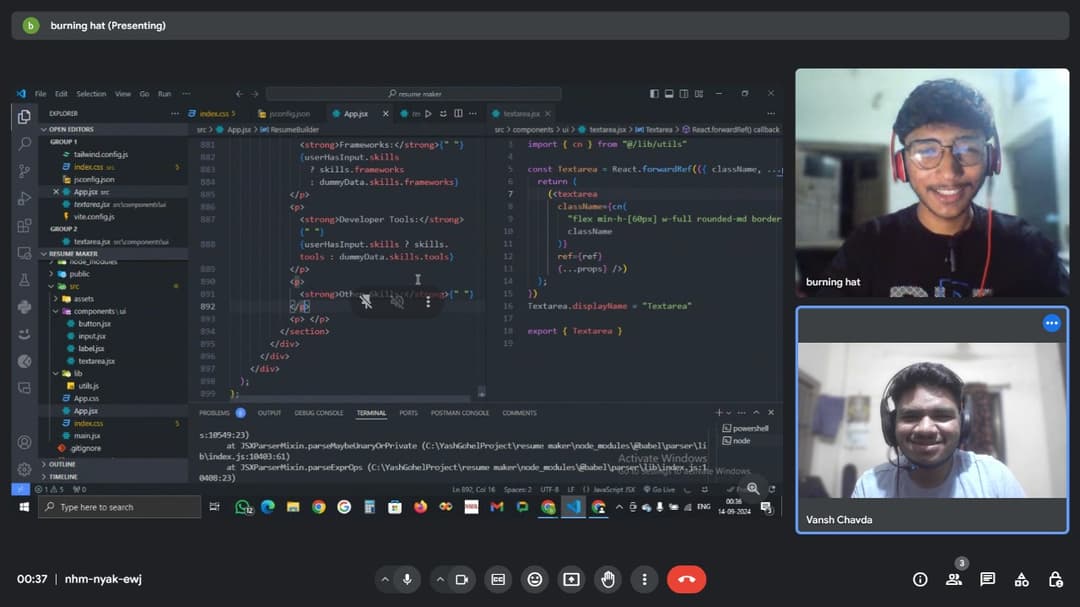Open host controls lock icon
Screen dimensions: 1080x607
[x=1055, y=579]
